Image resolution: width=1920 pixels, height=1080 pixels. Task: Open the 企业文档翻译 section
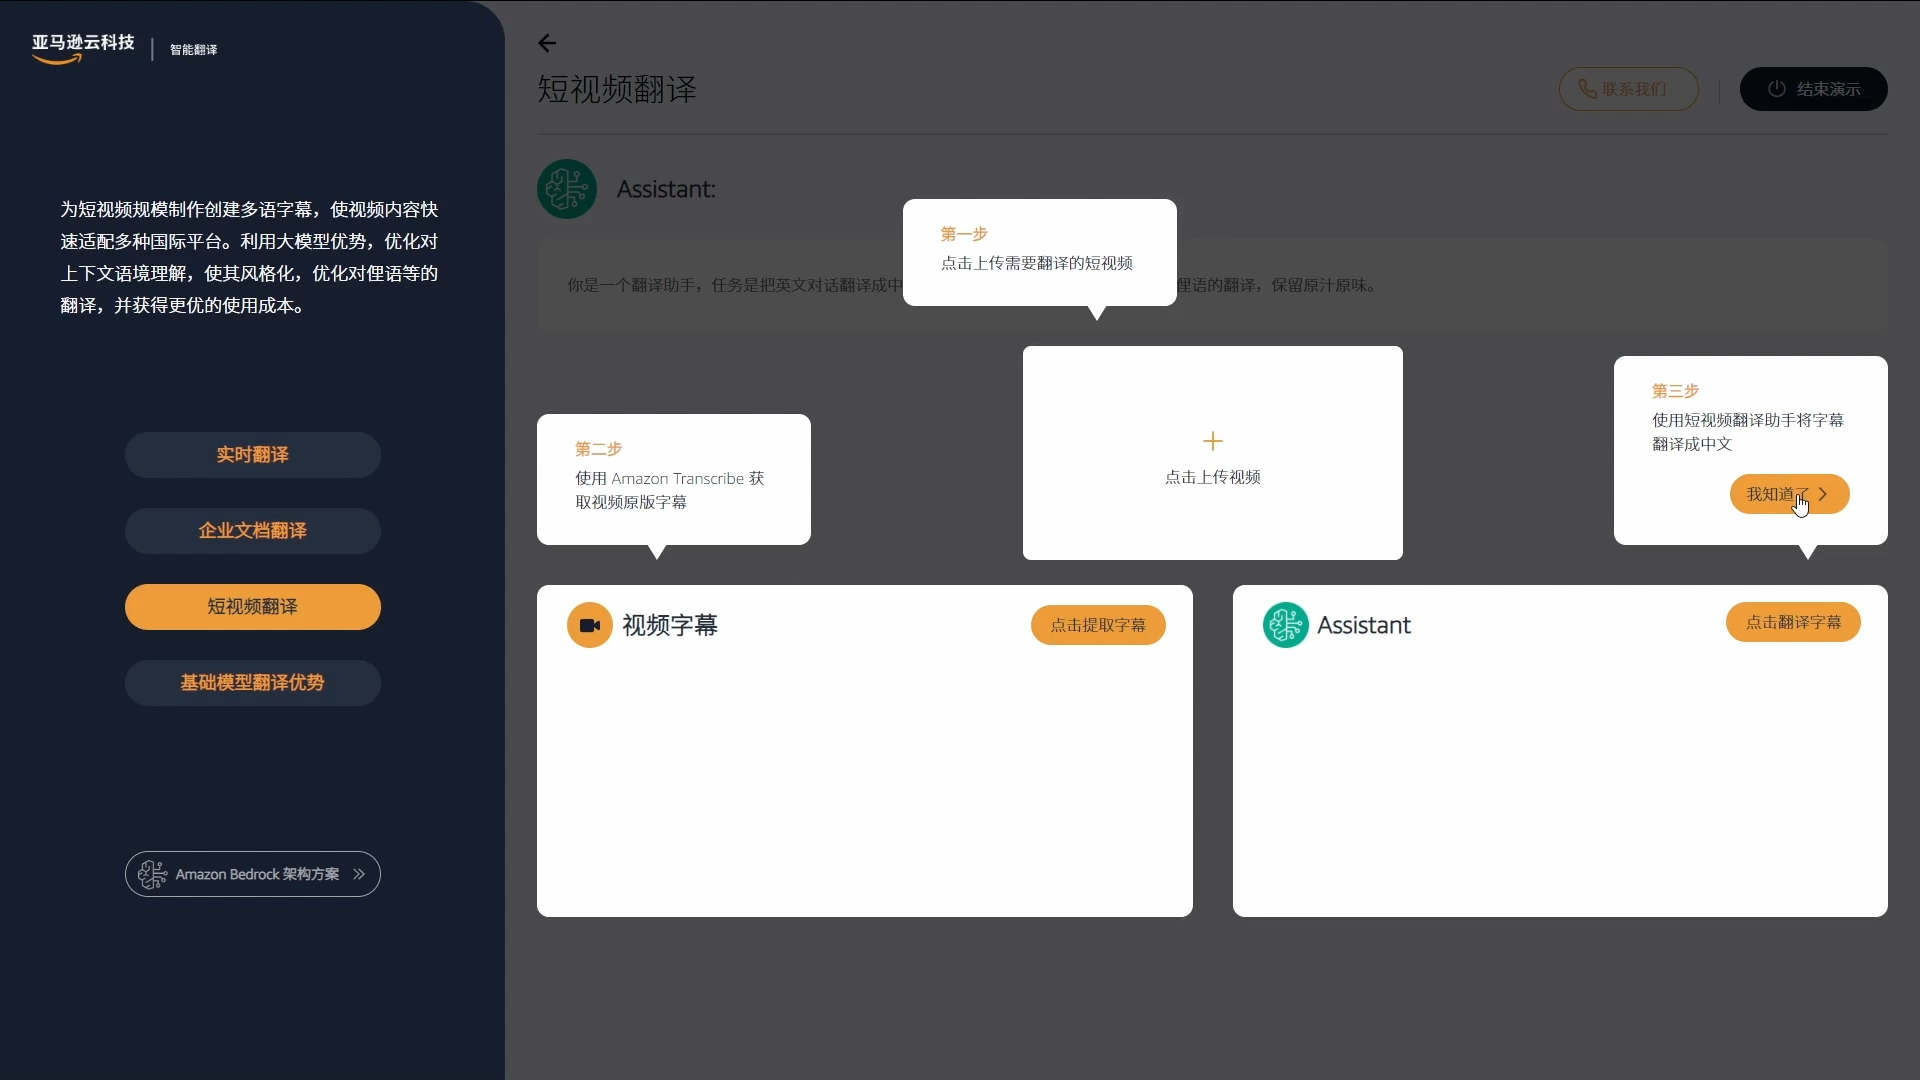click(x=252, y=531)
